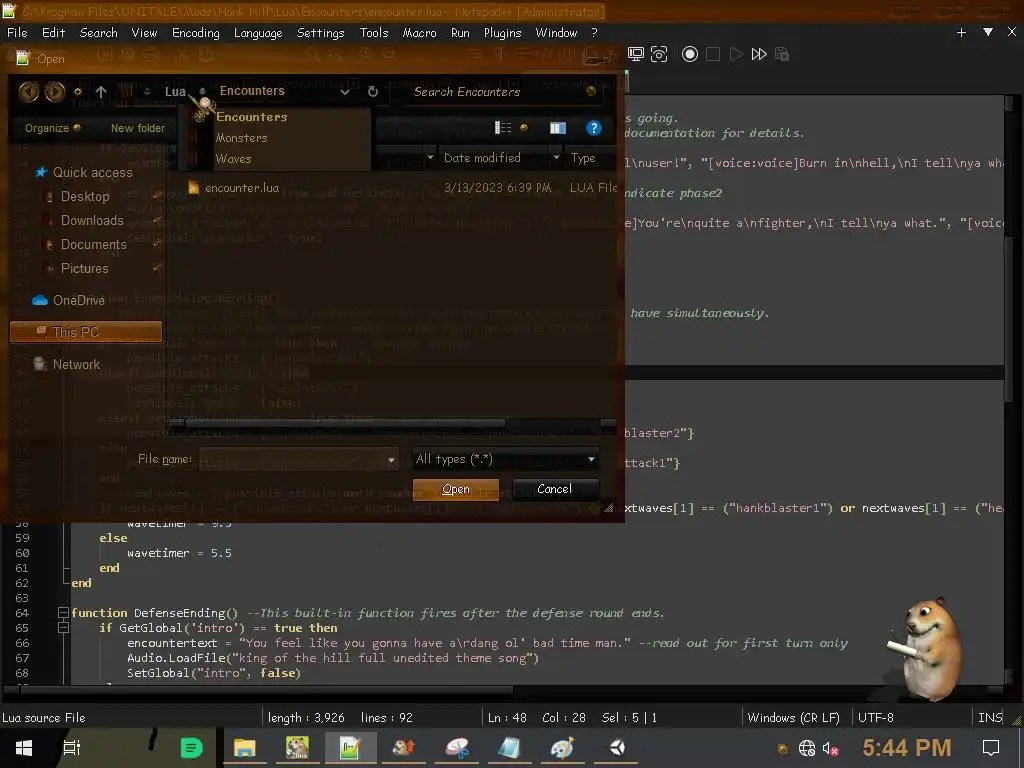Open the network globe tray icon
Screen dimensions: 1024x768
807,748
